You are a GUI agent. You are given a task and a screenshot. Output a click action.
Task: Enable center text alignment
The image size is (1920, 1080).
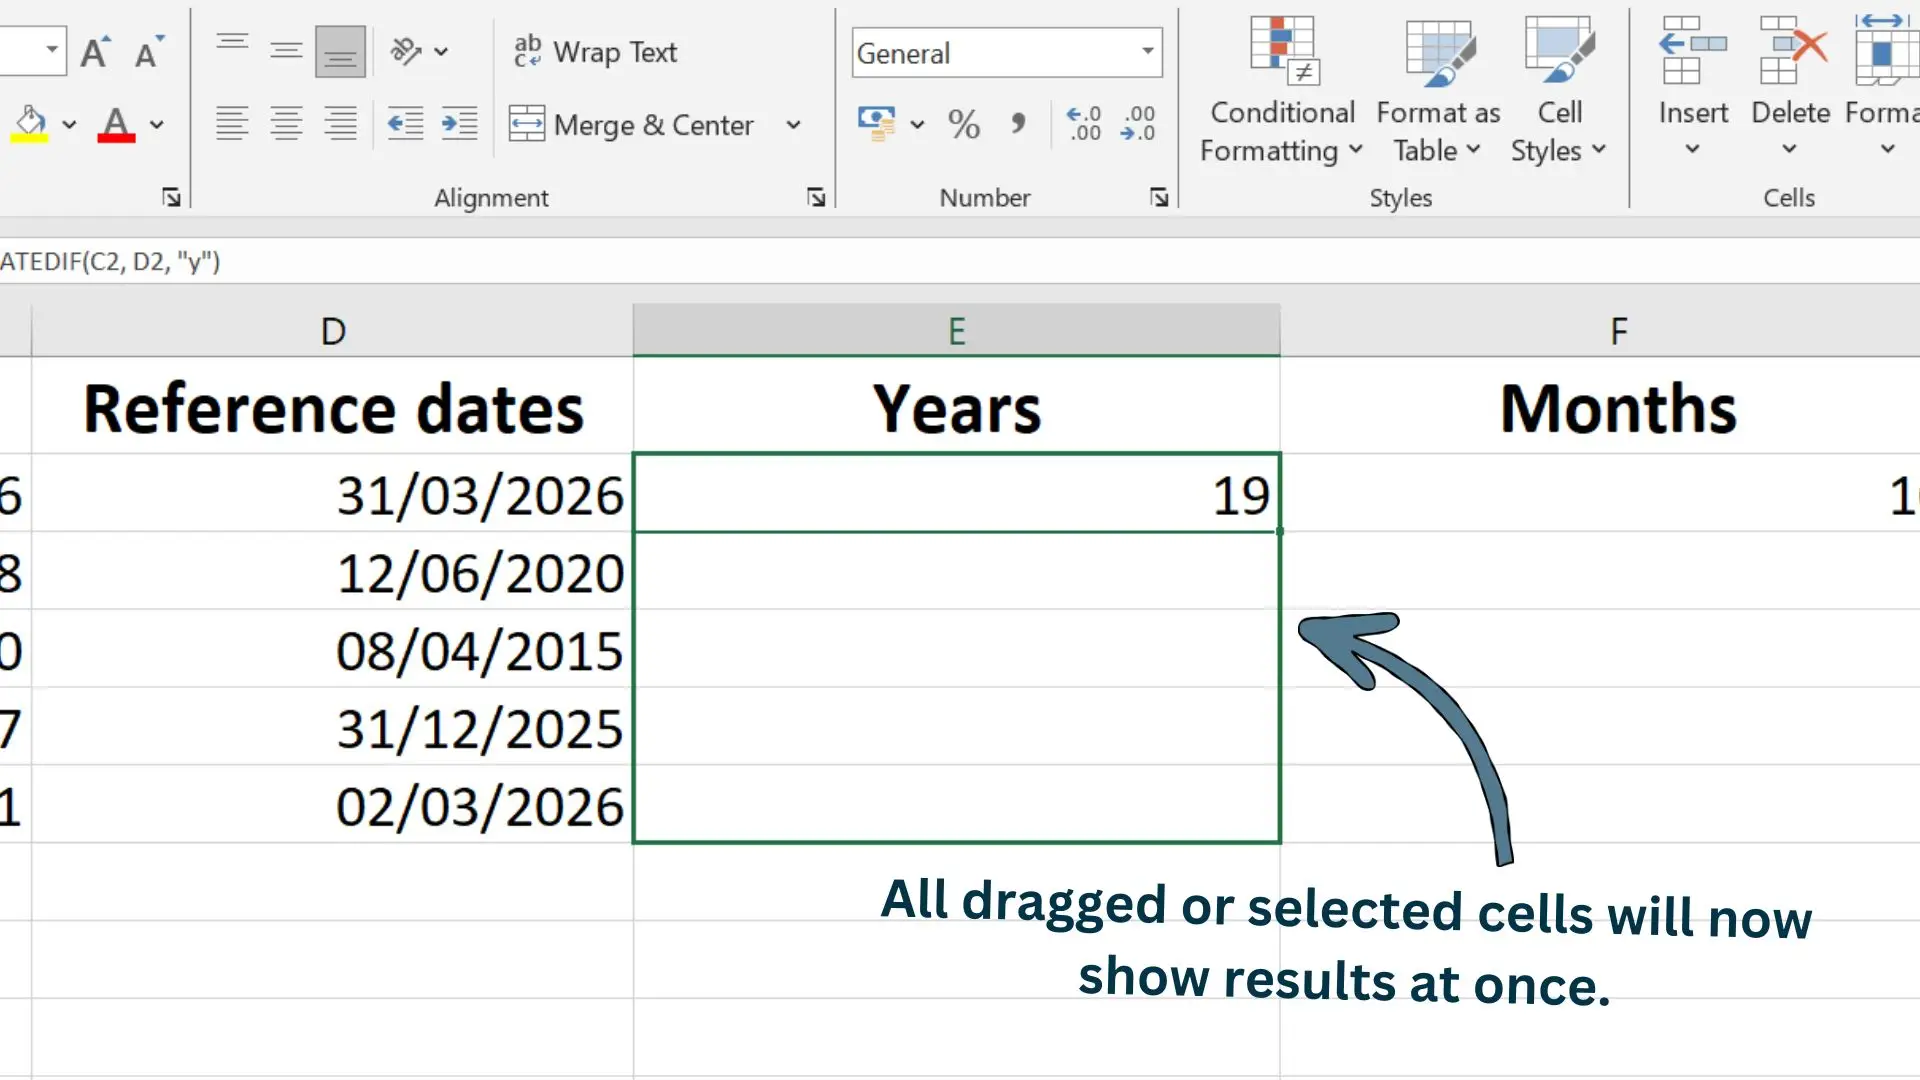[287, 124]
